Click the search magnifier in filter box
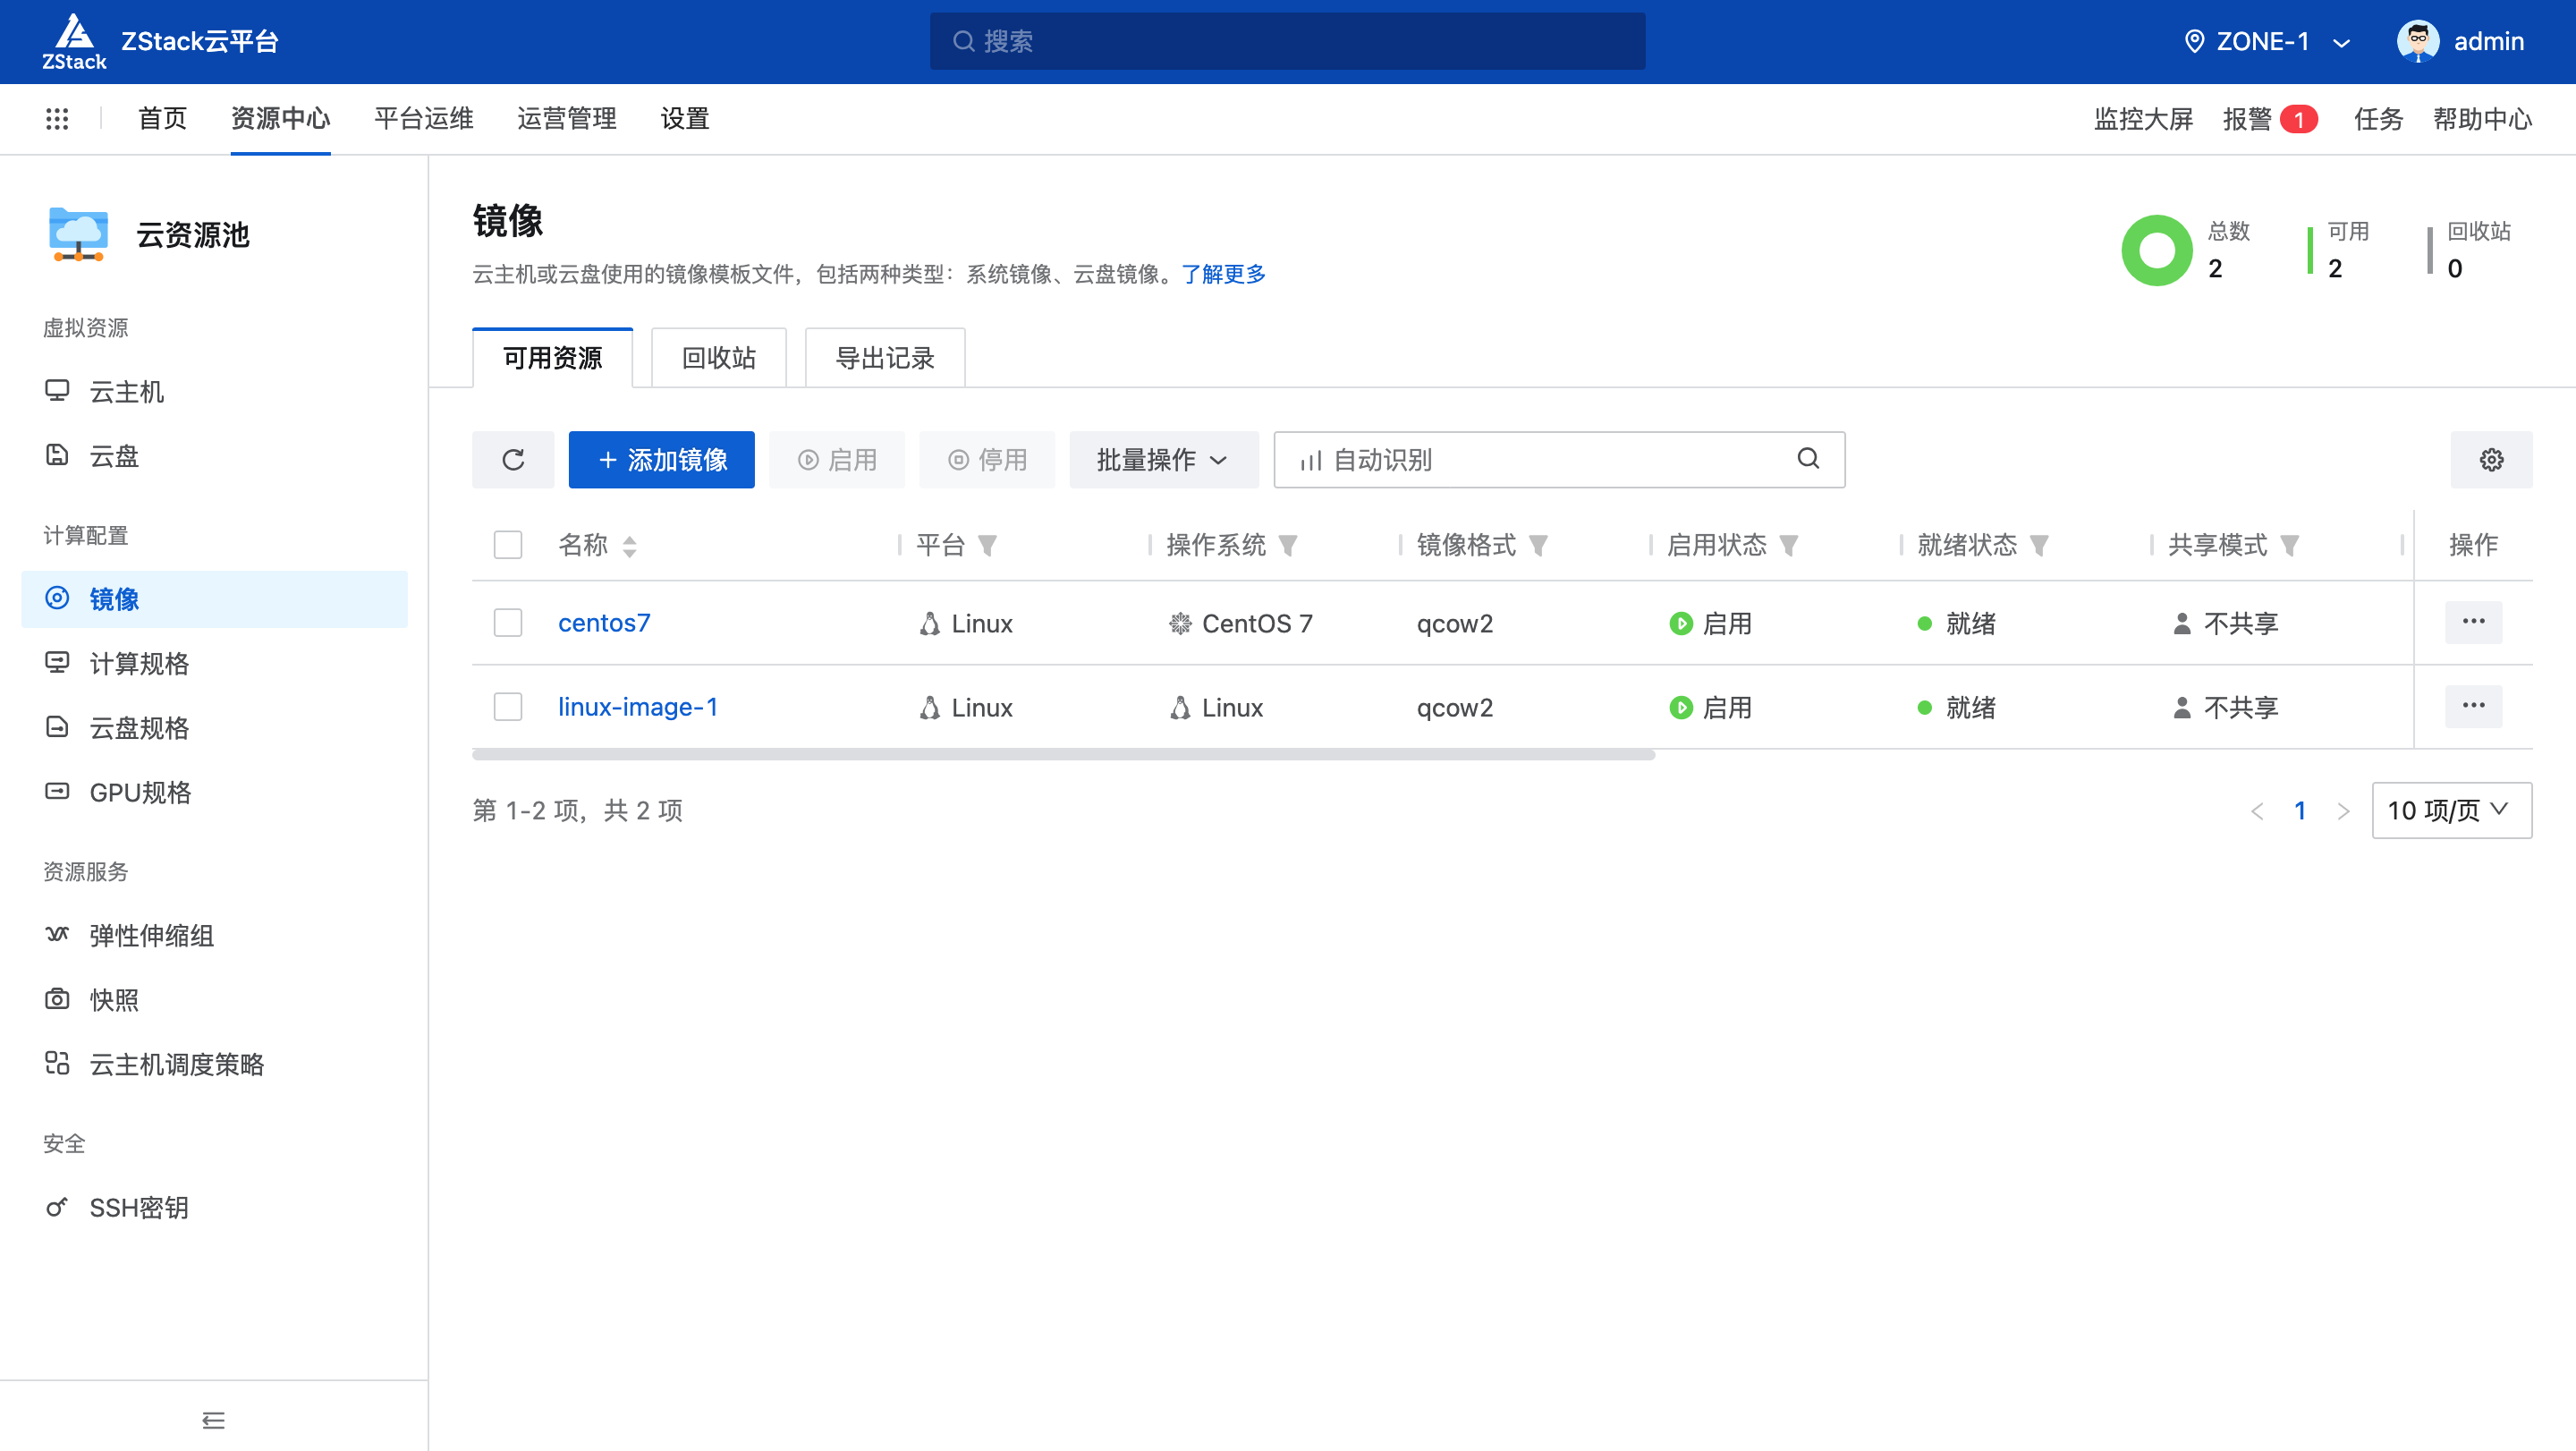This screenshot has width=2576, height=1451. pyautogui.click(x=1808, y=459)
